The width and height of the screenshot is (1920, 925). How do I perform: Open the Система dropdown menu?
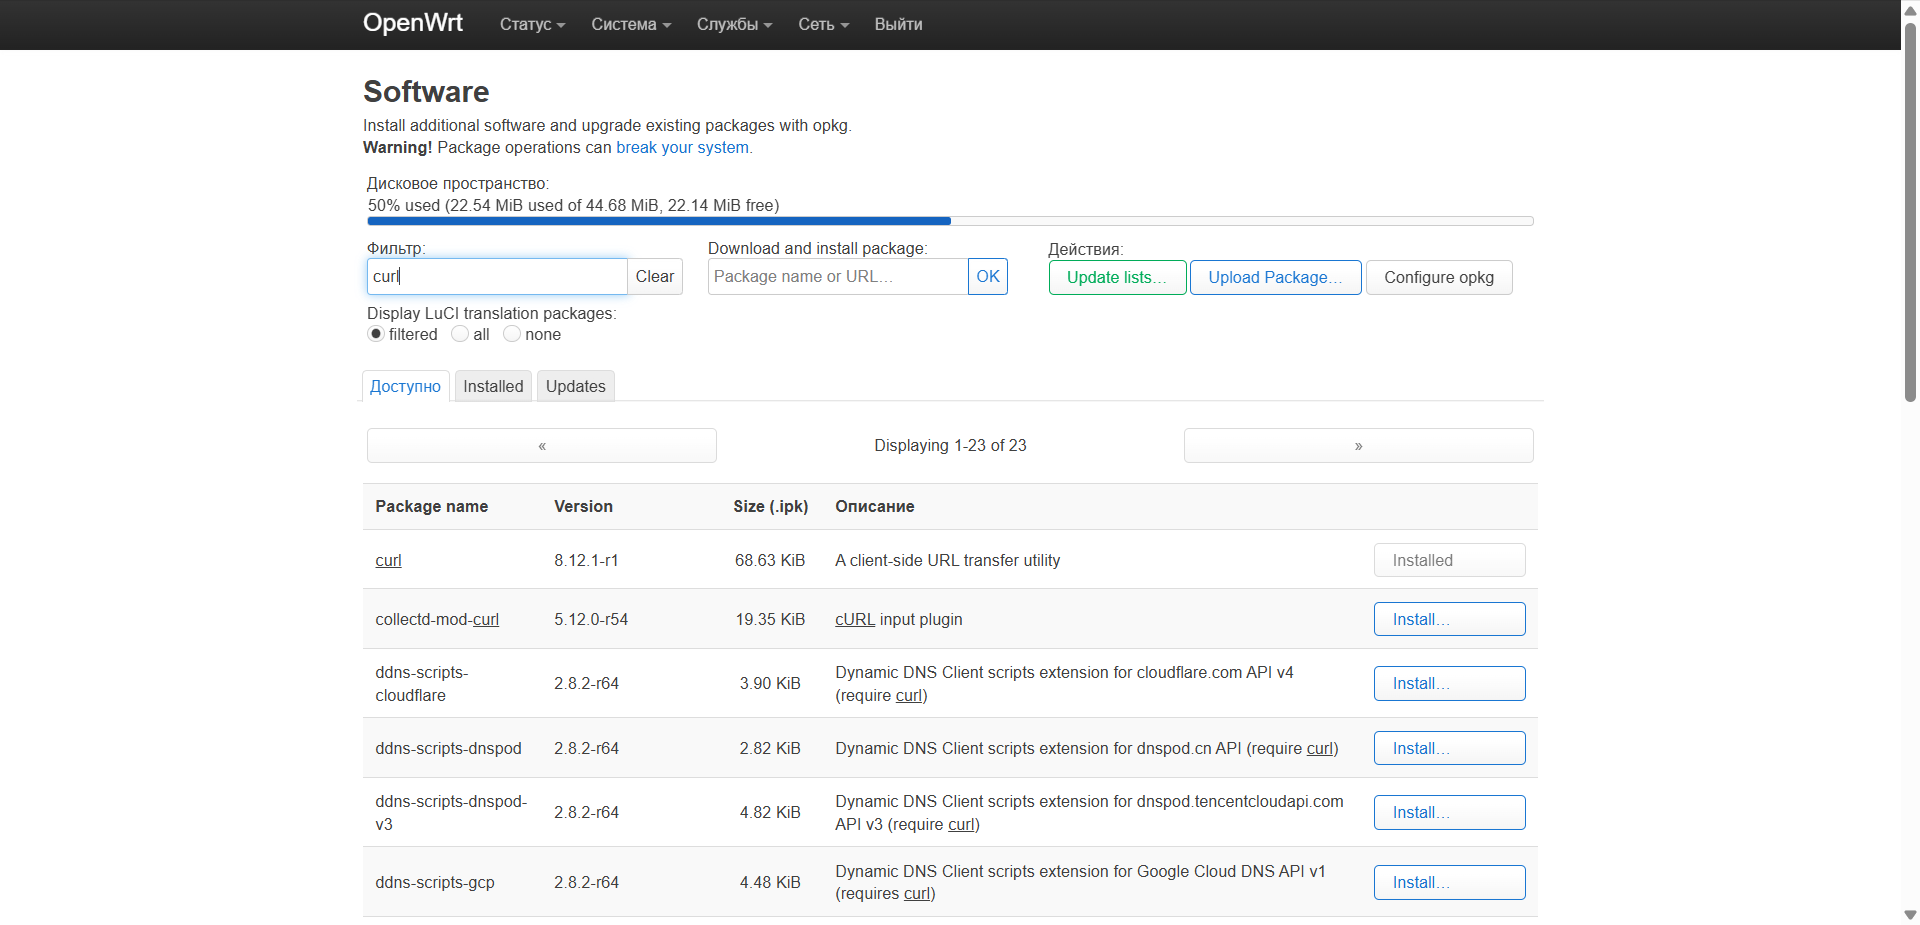(x=630, y=24)
